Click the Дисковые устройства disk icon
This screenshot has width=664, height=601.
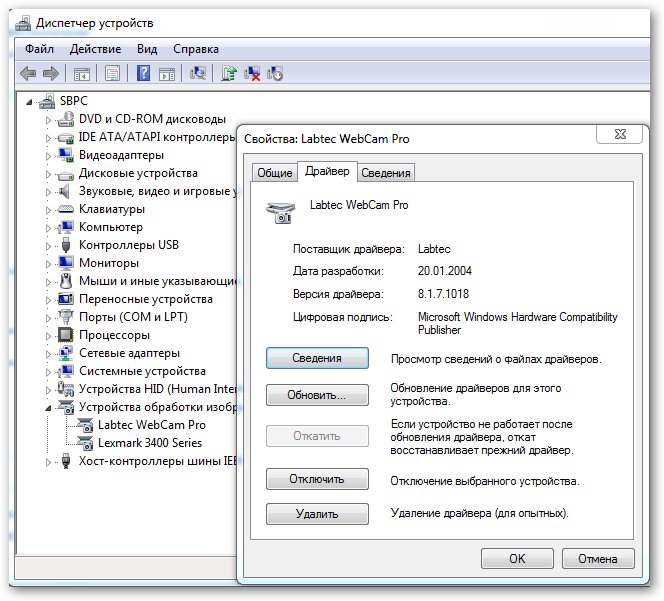point(66,173)
